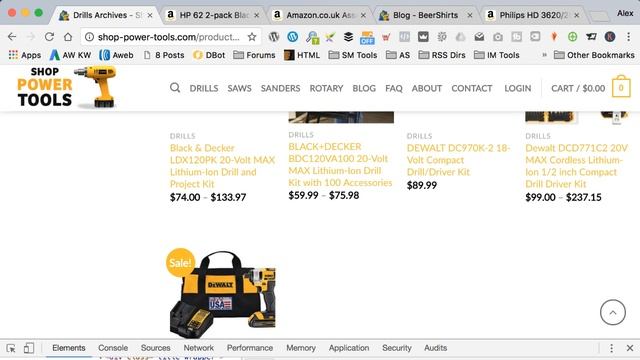Open the magnifier with question mark extension
The height and width of the screenshot is (360, 640).
312,38
